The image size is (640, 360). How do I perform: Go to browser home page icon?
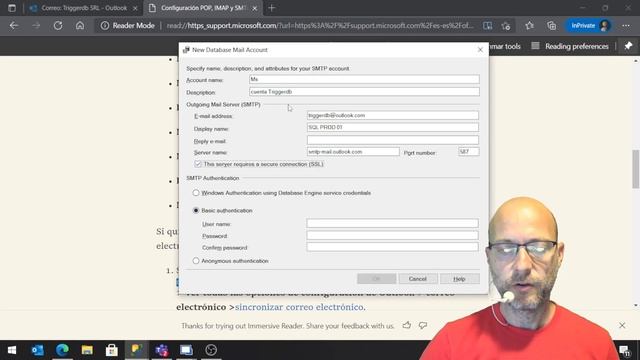coord(80,25)
